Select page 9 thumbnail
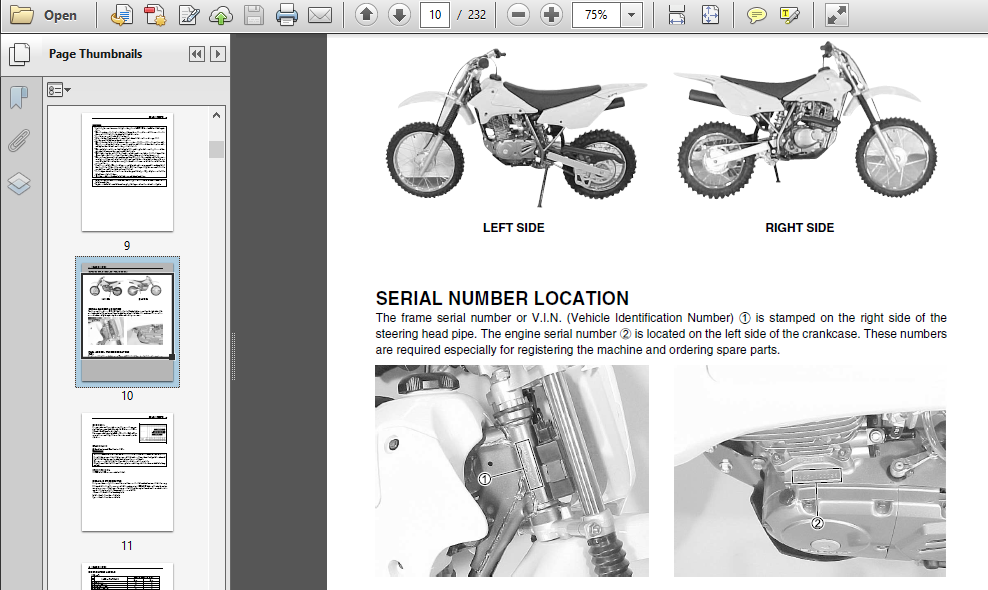Viewport: 988px width, 590px height. [127, 172]
